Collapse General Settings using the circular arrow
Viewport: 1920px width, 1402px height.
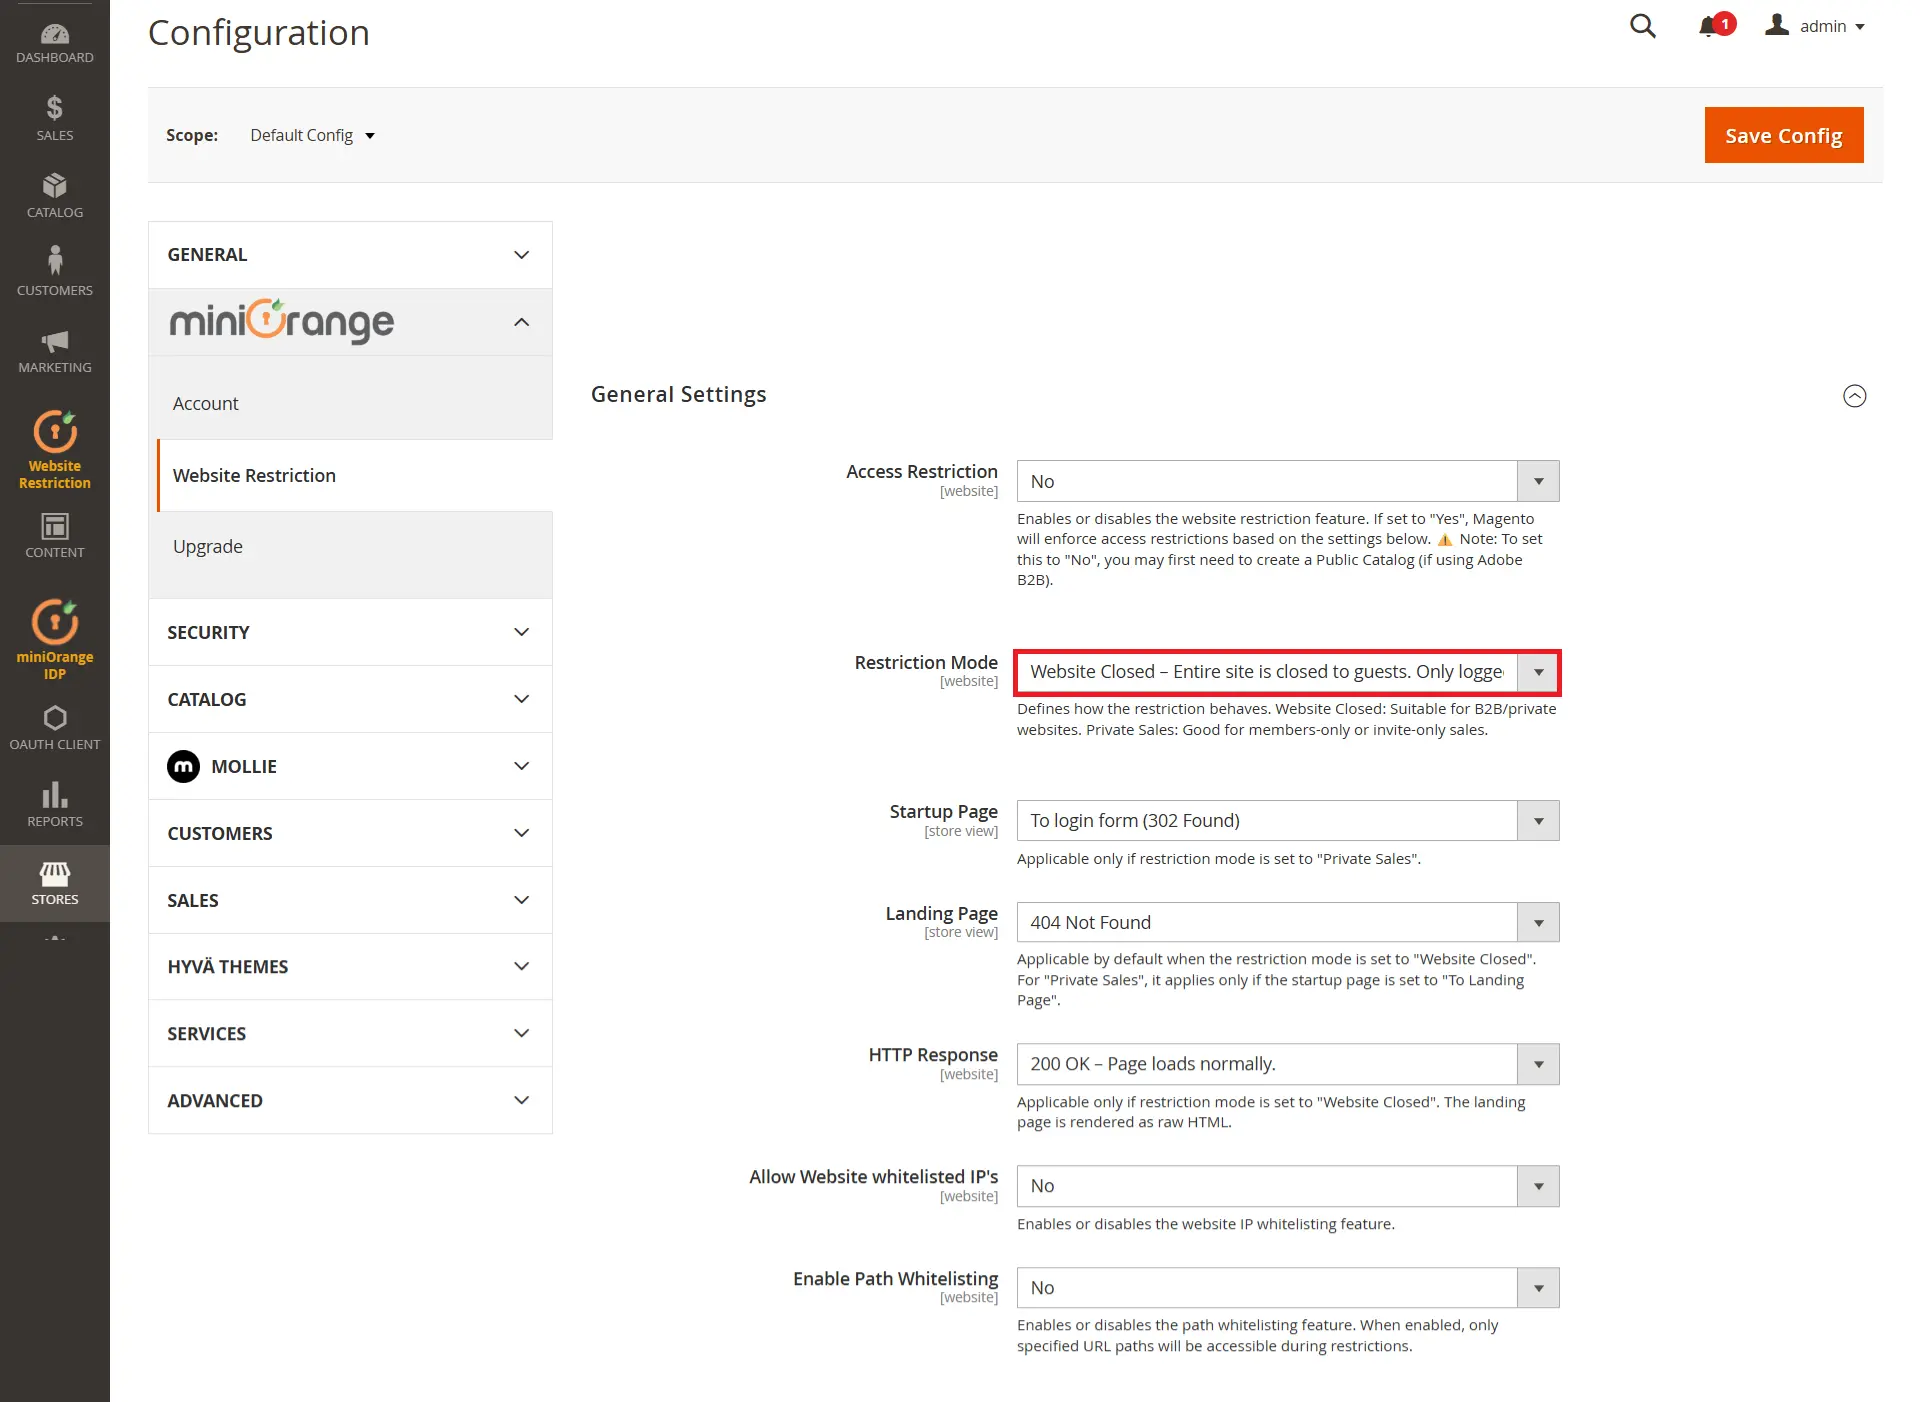1855,395
